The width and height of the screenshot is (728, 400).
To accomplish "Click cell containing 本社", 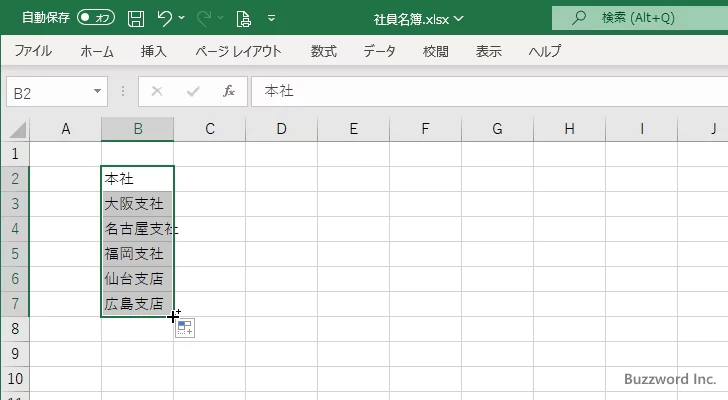I will coord(138,179).
